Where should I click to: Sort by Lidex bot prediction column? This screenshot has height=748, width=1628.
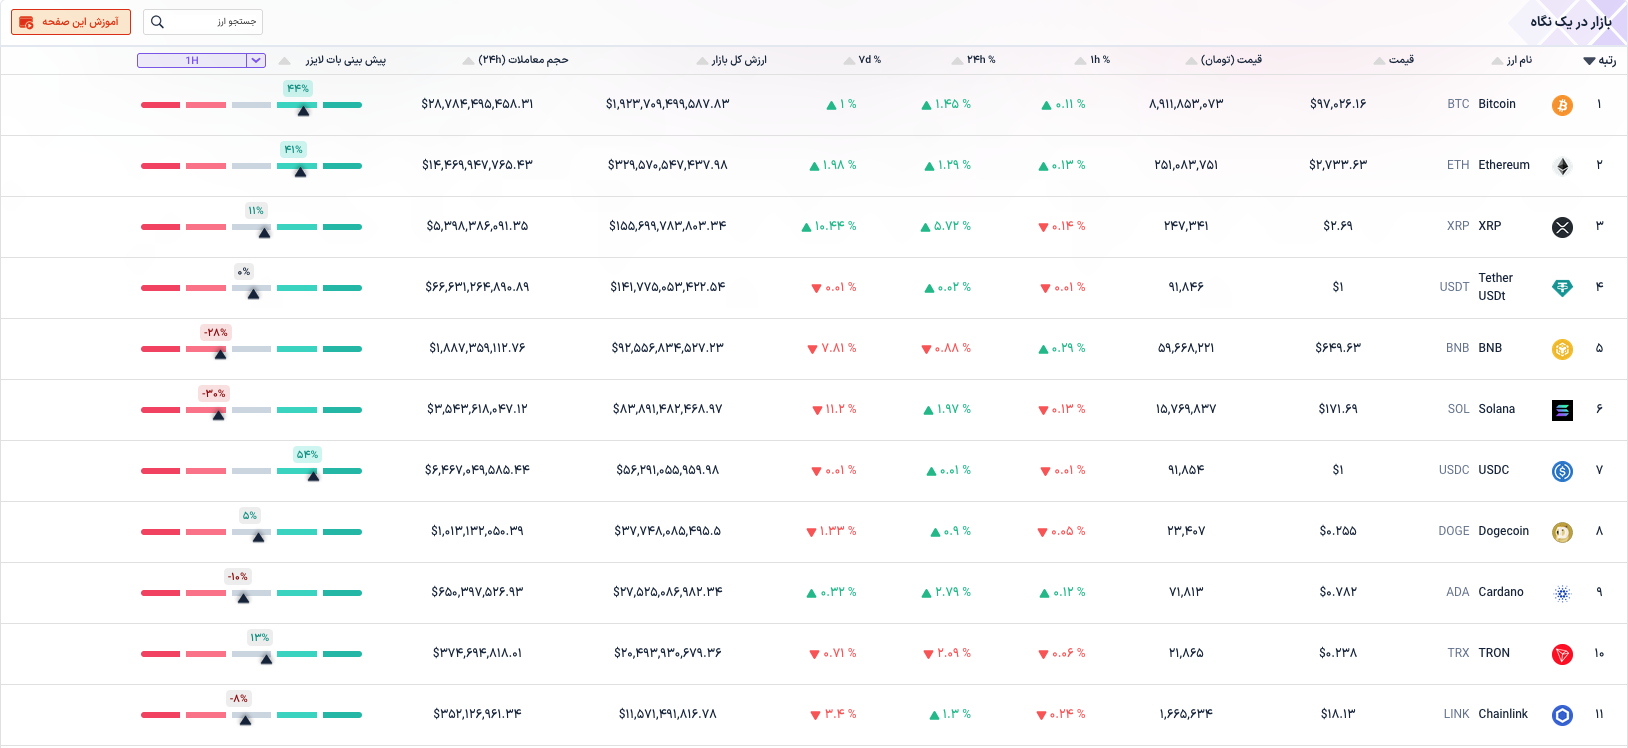[333, 60]
